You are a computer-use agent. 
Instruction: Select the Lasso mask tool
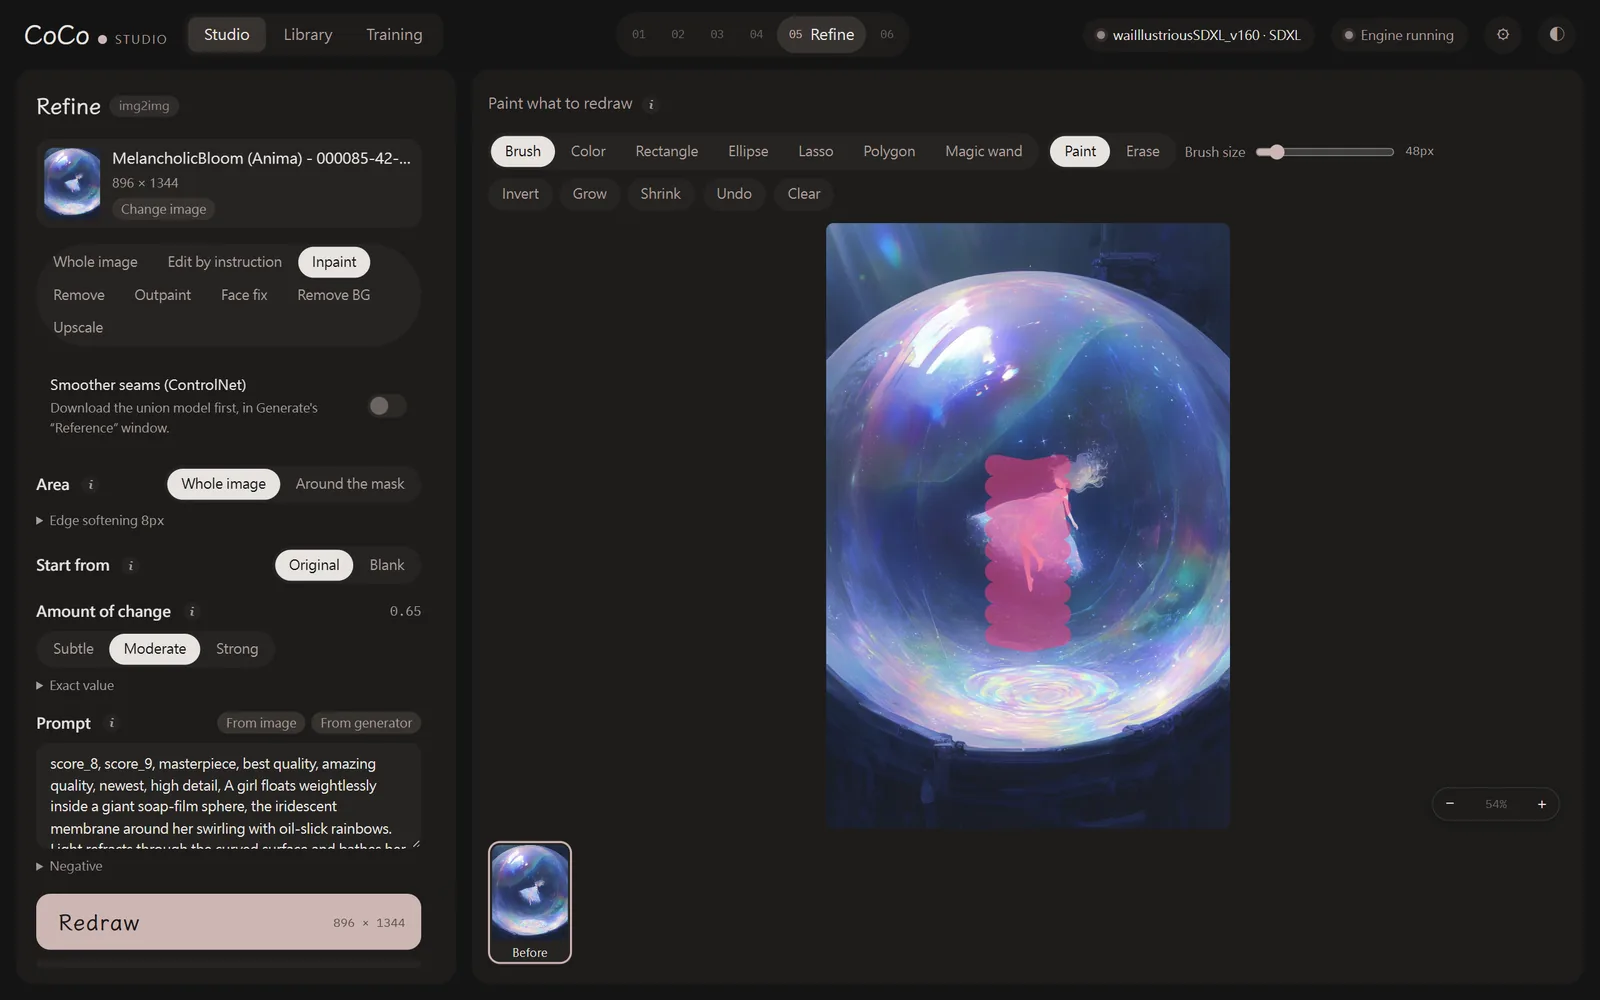pyautogui.click(x=816, y=151)
